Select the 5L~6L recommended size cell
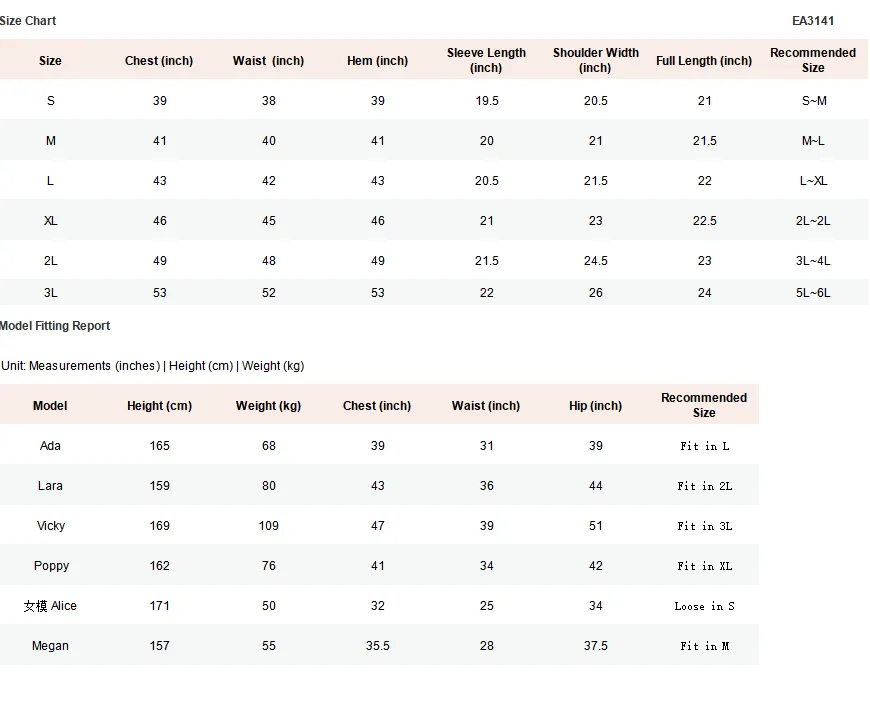870x701 pixels. coord(813,292)
